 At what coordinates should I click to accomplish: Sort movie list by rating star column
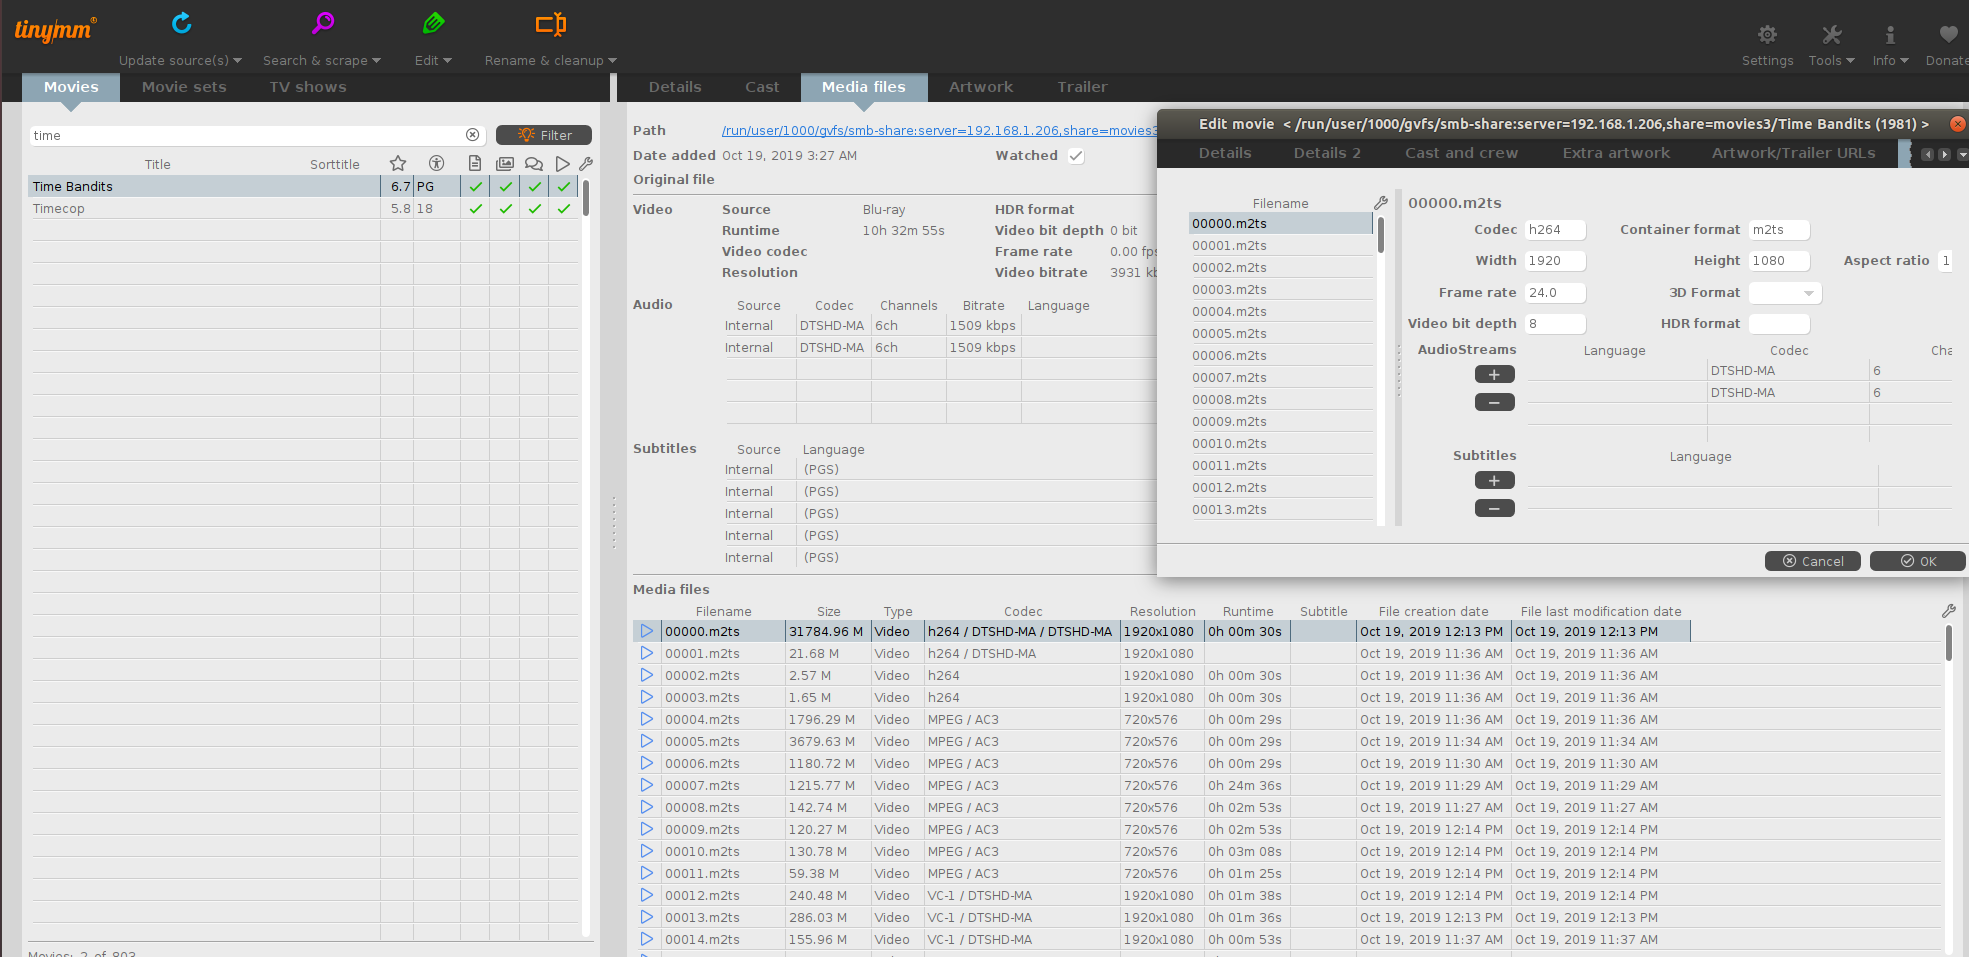[398, 163]
